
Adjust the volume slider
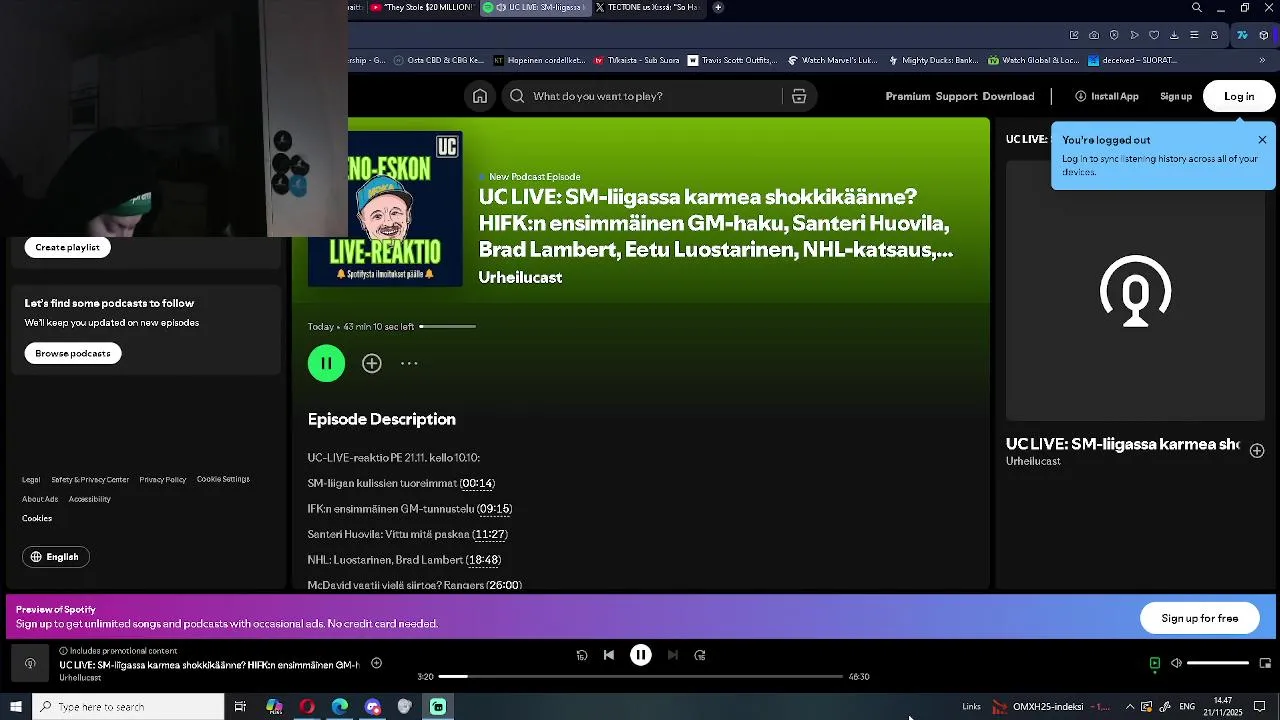(1218, 663)
